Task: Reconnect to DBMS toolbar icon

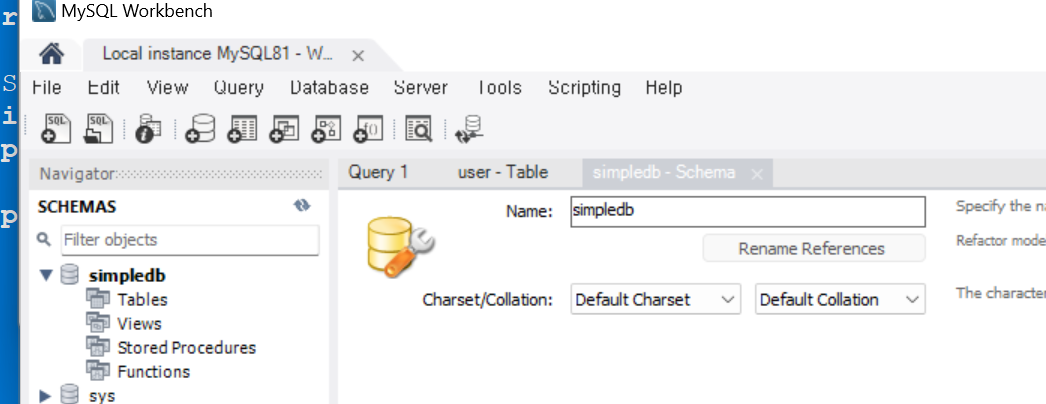Action: click(470, 129)
